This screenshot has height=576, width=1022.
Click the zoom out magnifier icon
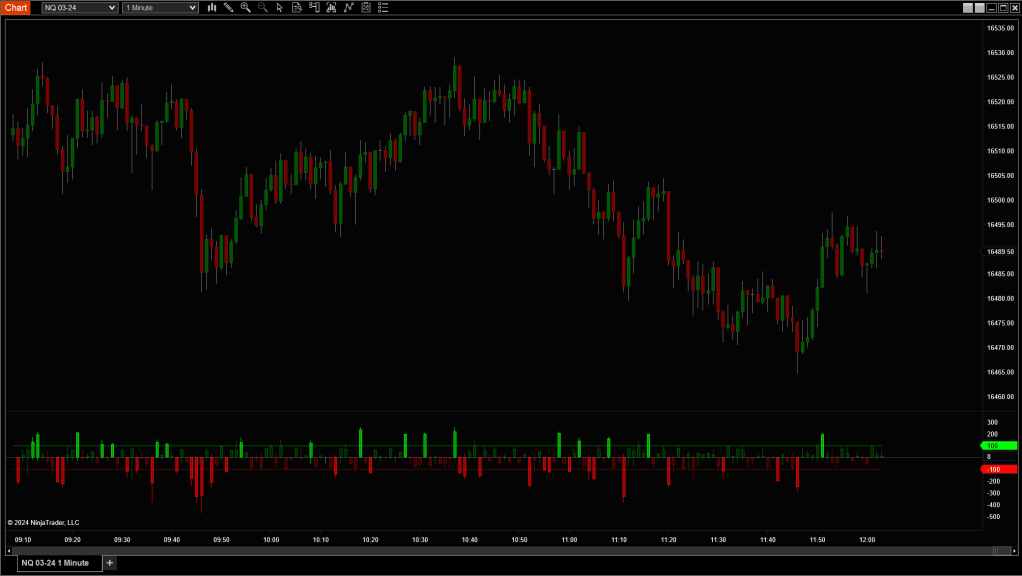[x=262, y=7]
